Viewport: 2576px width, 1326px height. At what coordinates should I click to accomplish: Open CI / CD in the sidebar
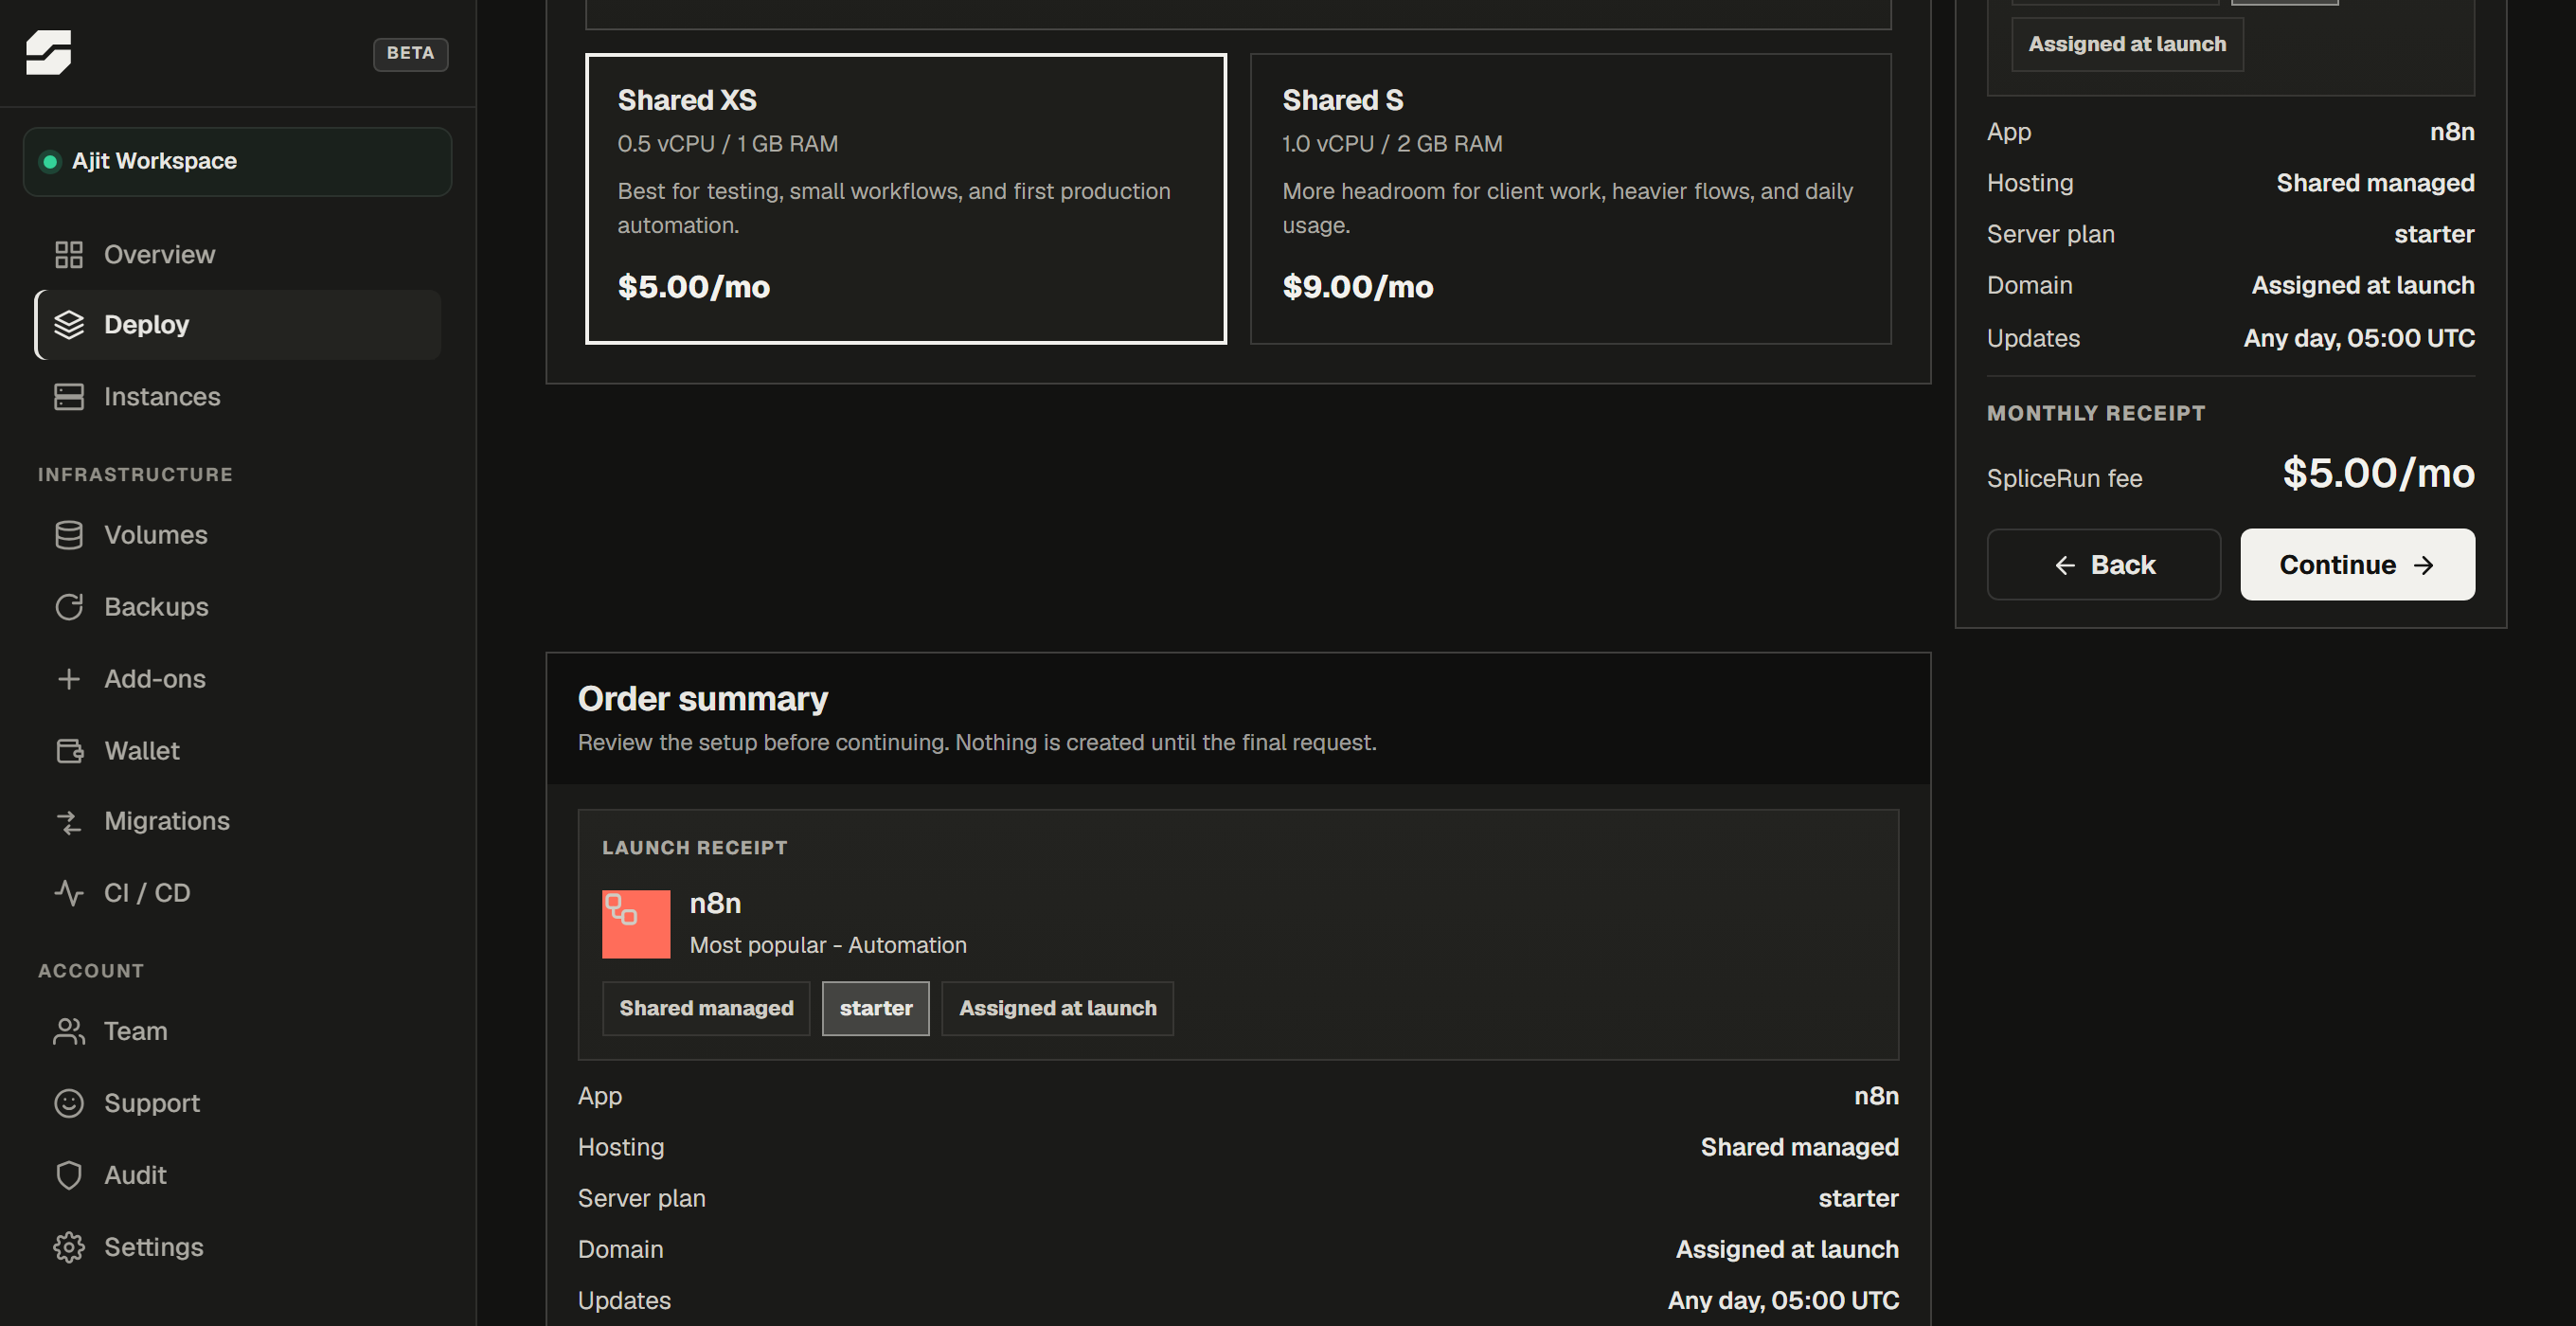tap(237, 892)
